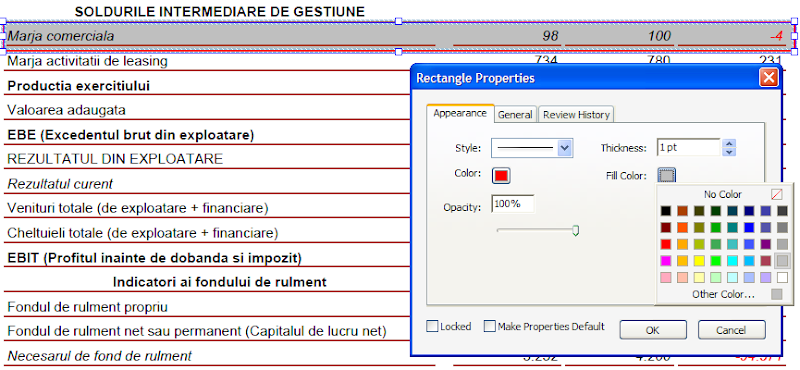
Task: Click the 'Productia exercitiului' row
Action: 79,86
